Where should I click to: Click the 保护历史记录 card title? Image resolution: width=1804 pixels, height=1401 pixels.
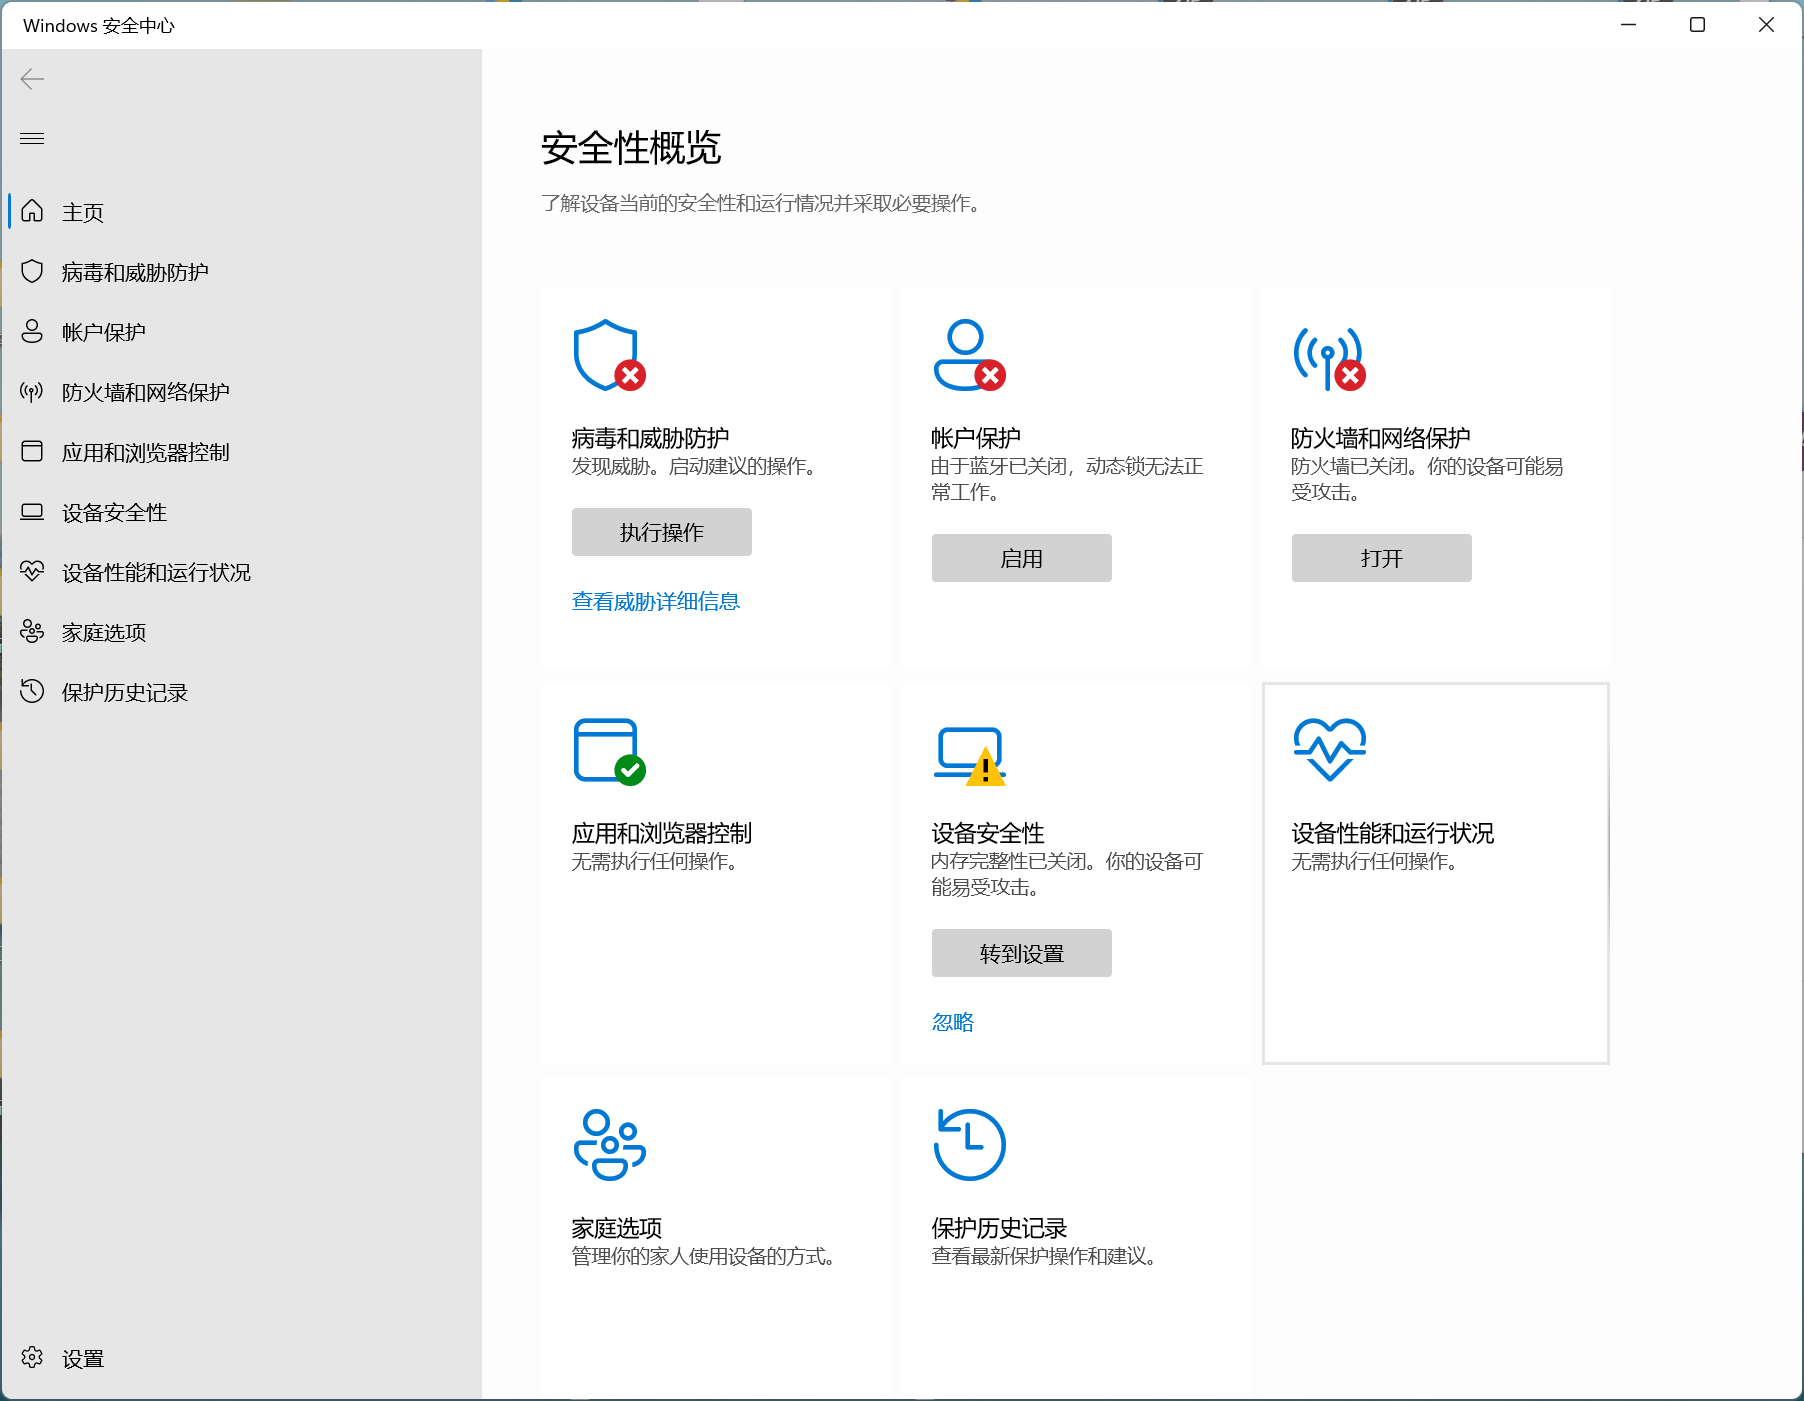click(1000, 1228)
